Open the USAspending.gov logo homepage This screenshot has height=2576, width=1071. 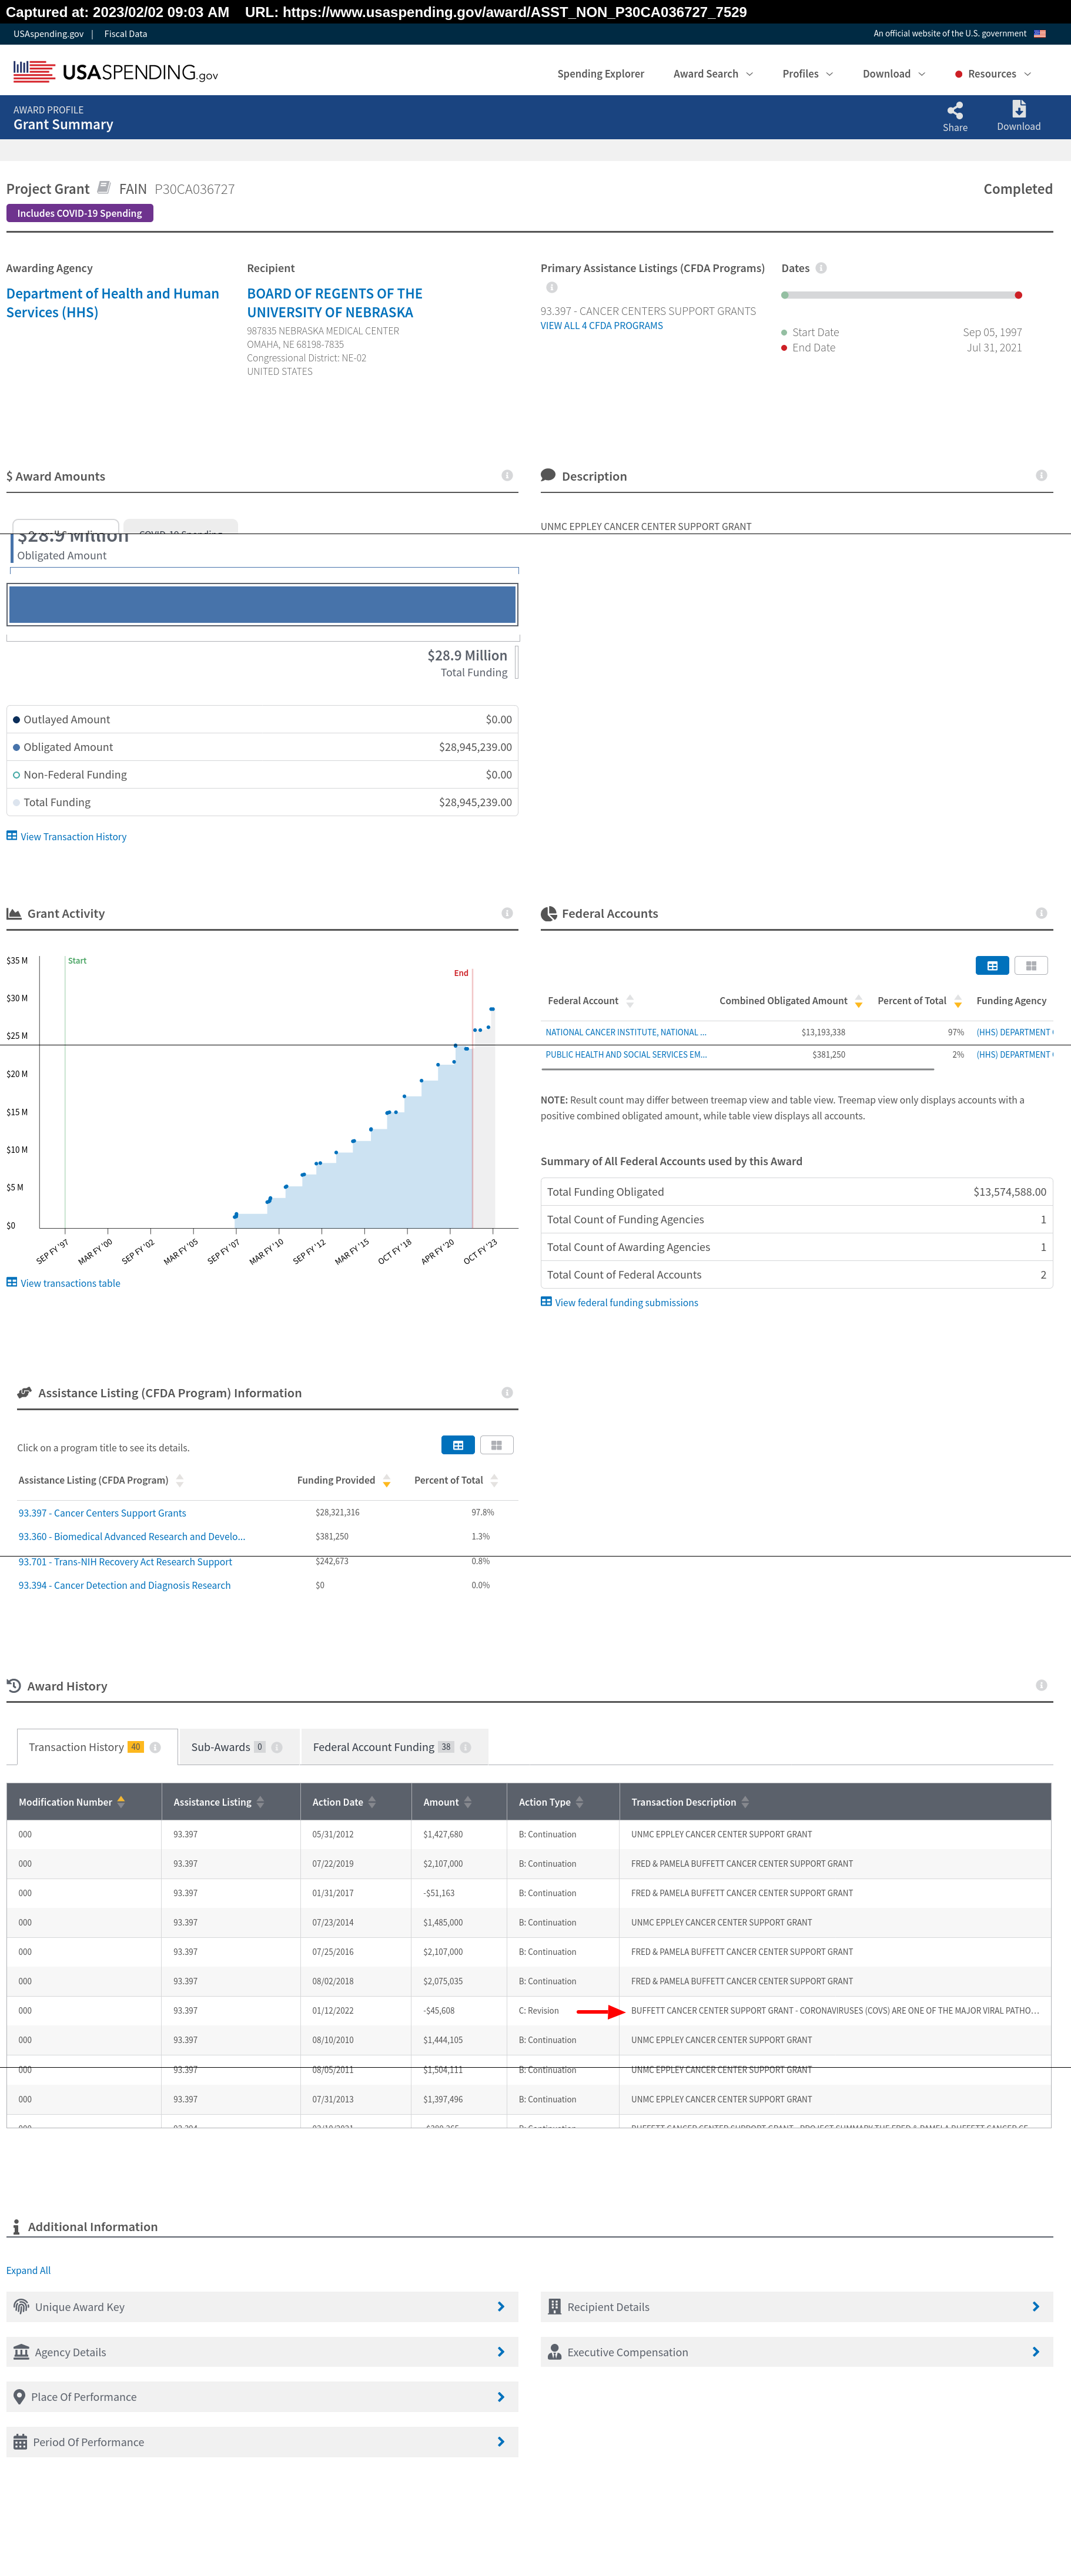(115, 72)
